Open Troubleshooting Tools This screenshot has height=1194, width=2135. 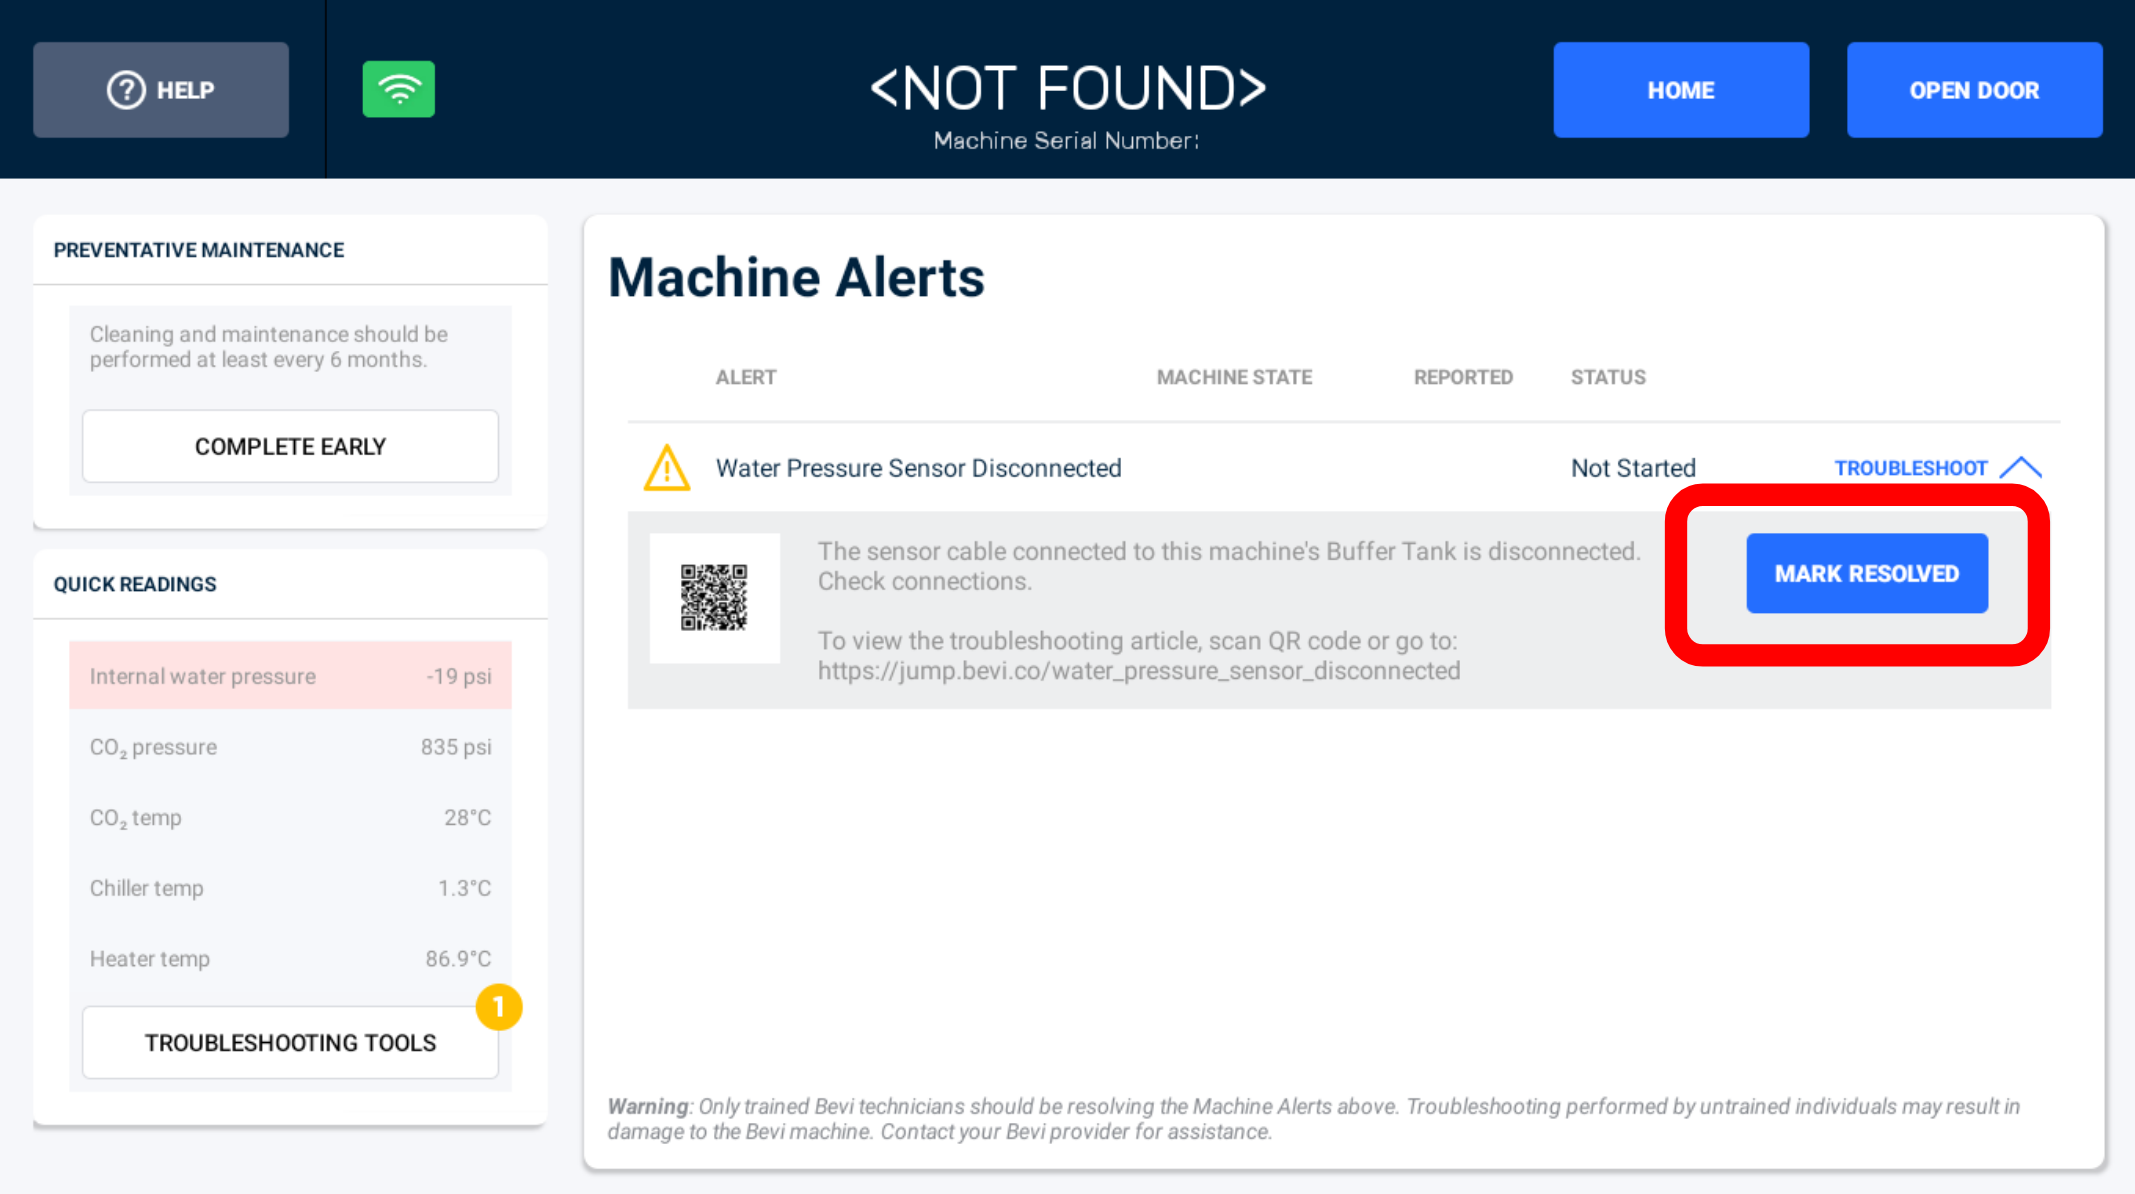(x=290, y=1042)
